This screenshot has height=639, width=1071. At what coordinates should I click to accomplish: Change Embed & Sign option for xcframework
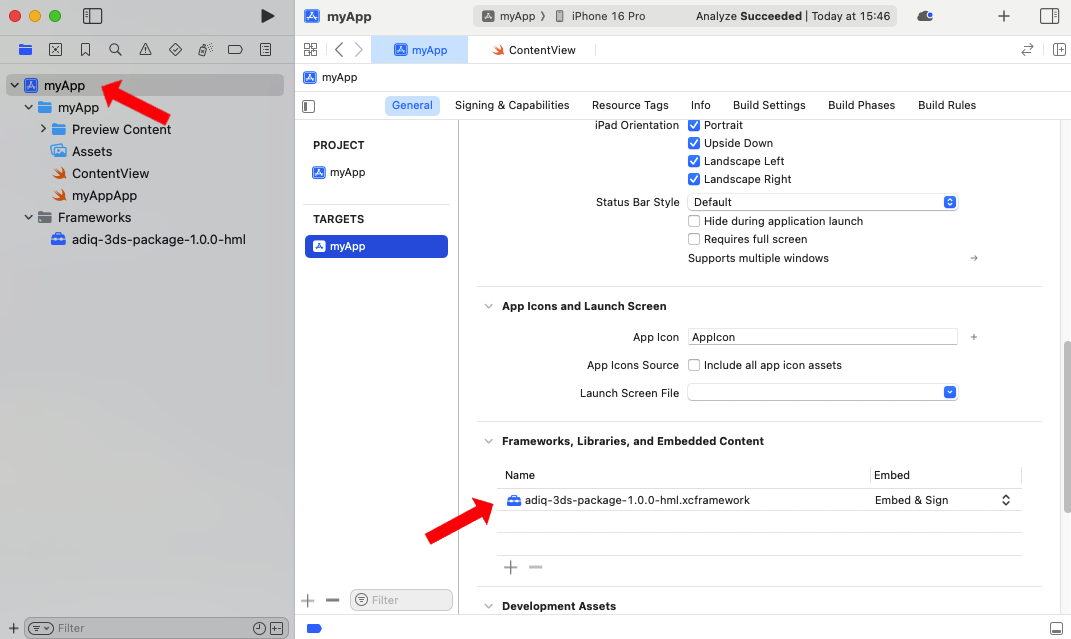tap(943, 500)
